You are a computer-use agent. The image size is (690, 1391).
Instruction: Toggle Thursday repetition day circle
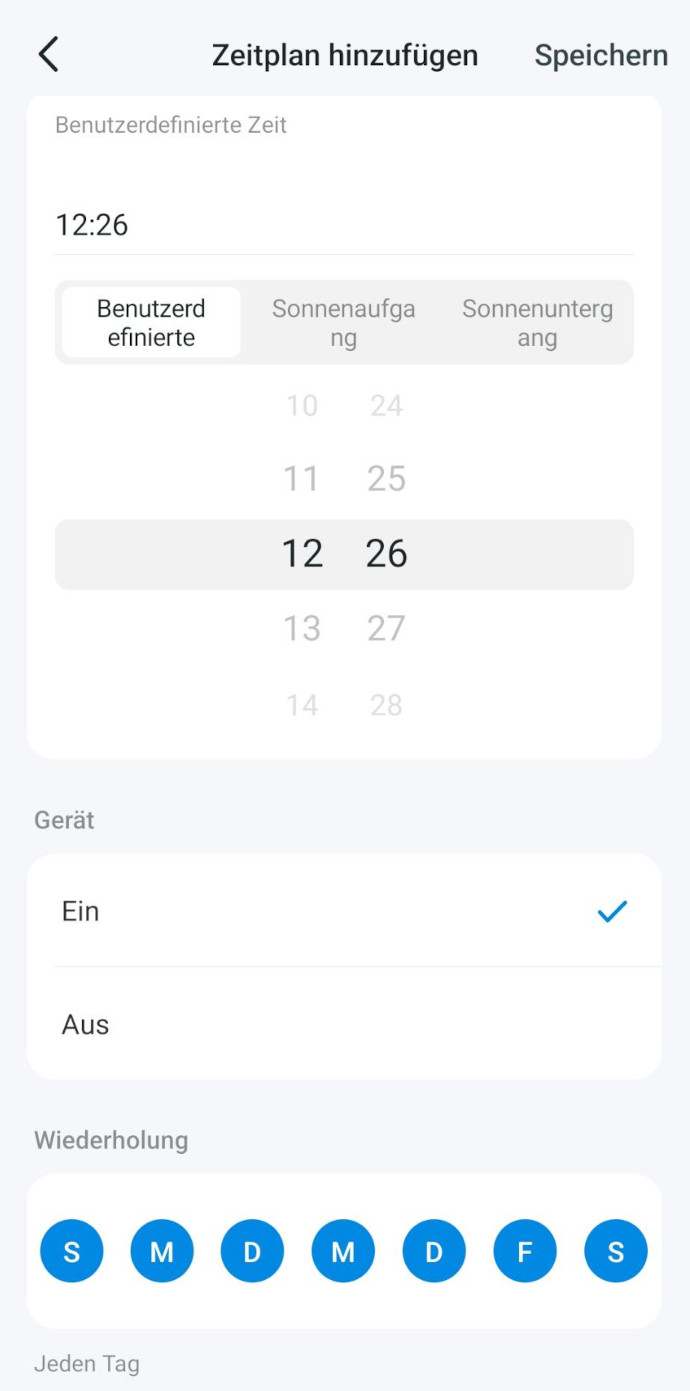[434, 1251]
